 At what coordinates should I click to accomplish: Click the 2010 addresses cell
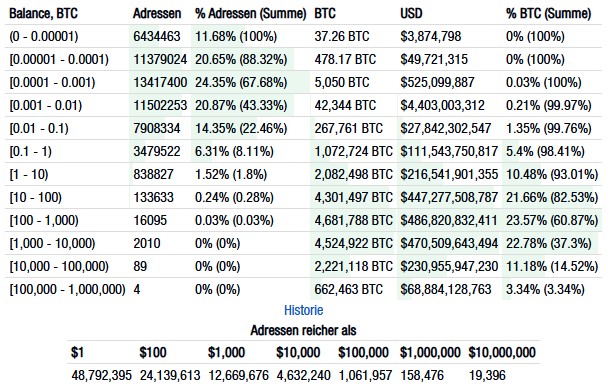pyautogui.click(x=147, y=243)
